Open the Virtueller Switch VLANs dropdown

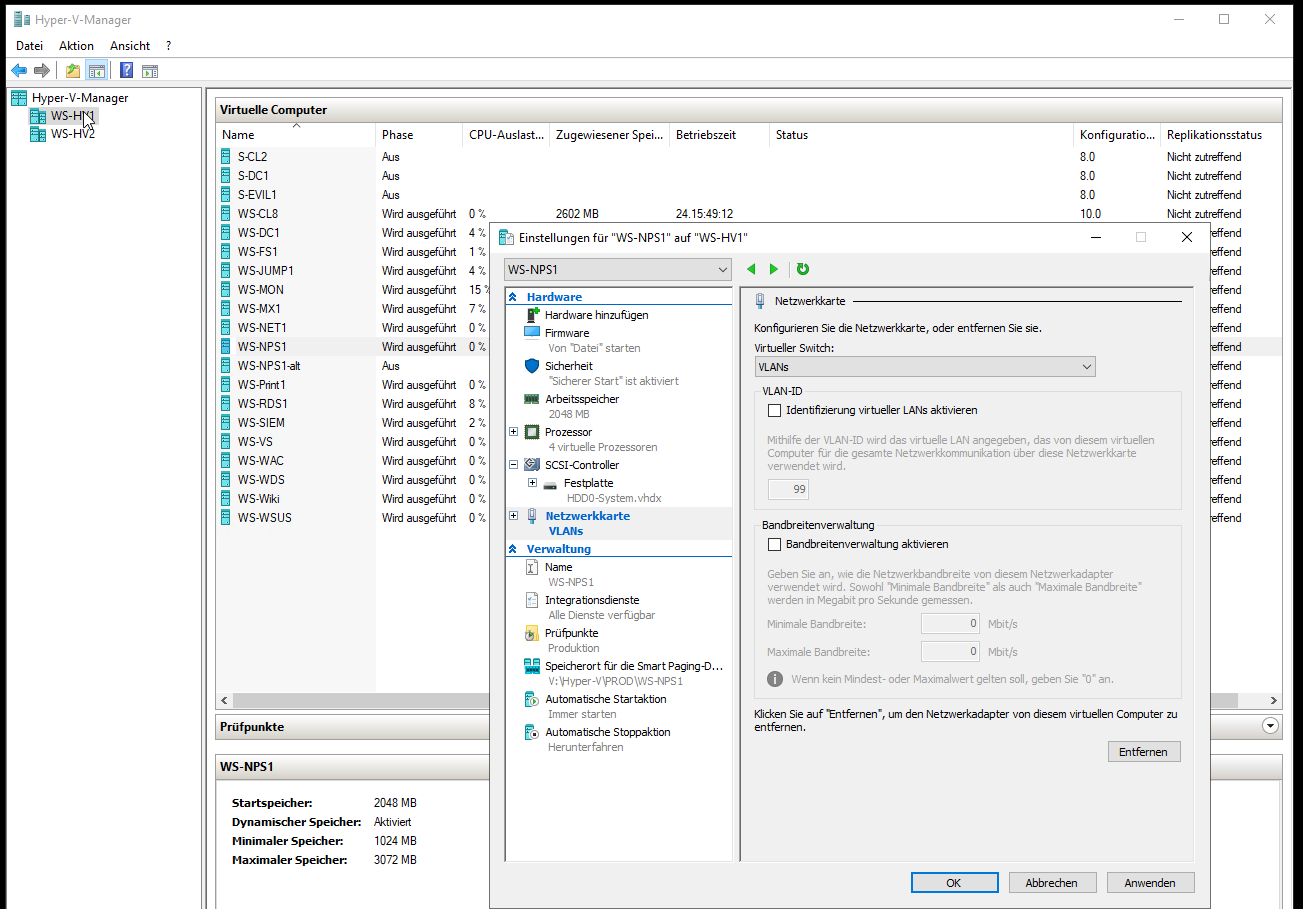click(x=925, y=367)
